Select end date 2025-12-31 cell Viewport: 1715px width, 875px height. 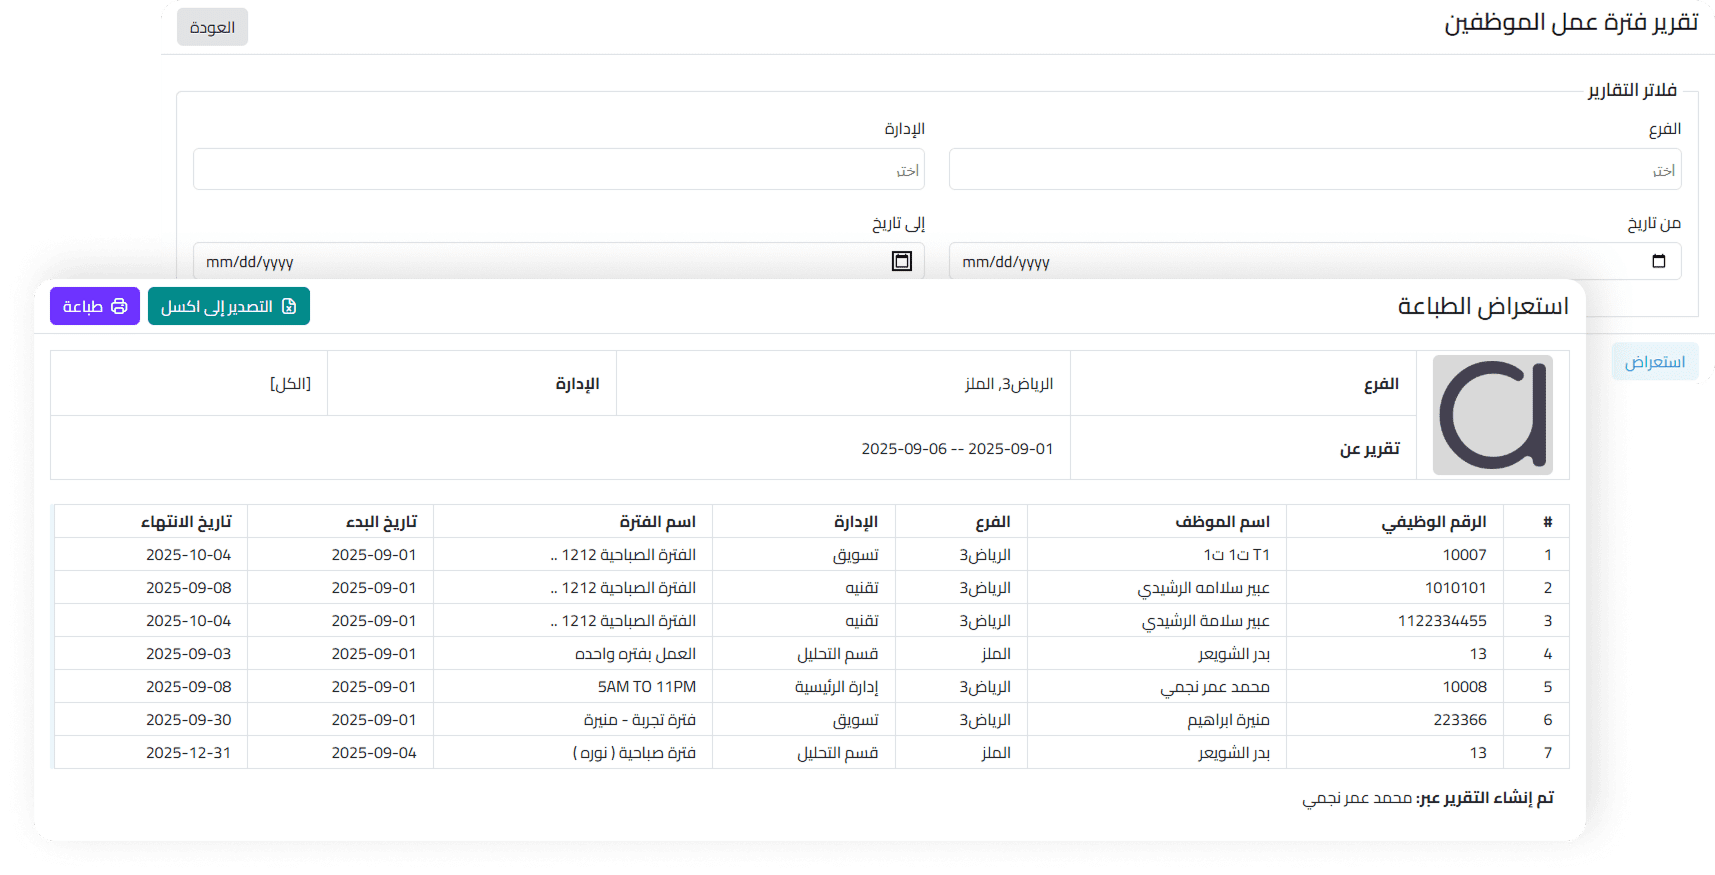coord(188,753)
